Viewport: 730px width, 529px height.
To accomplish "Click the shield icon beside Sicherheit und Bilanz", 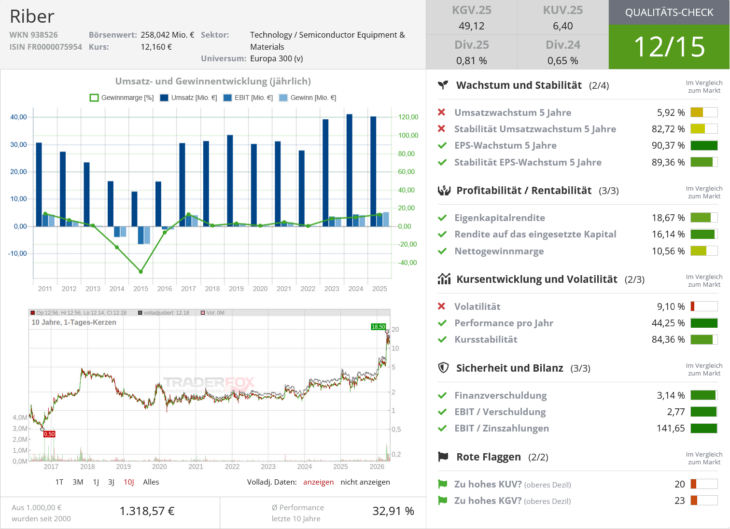I will (x=443, y=368).
